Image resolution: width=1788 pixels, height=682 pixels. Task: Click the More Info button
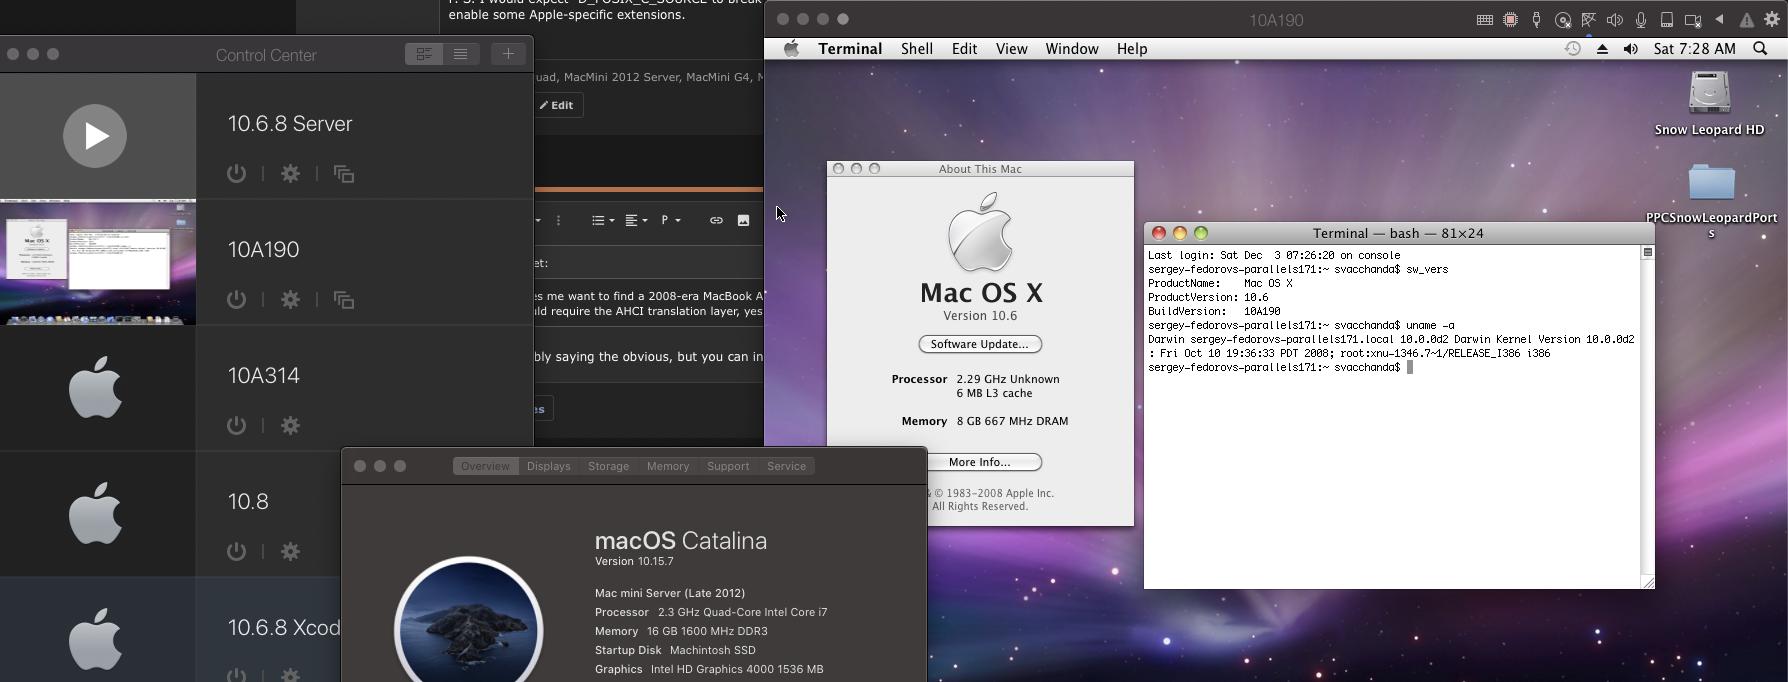(x=980, y=462)
